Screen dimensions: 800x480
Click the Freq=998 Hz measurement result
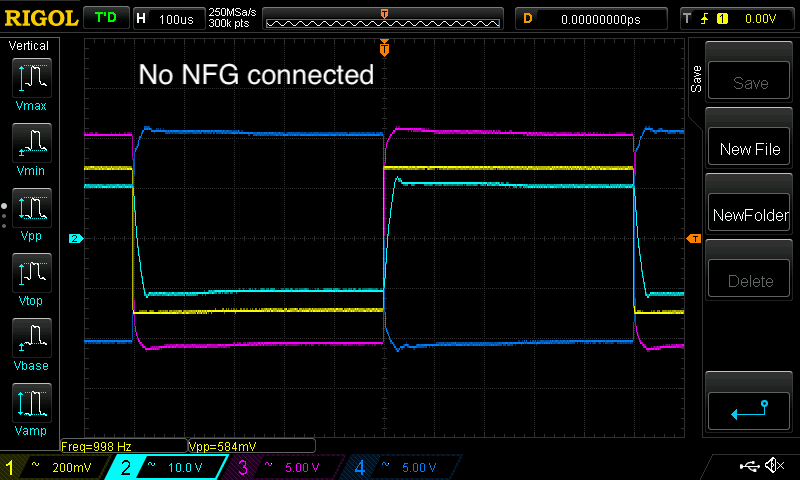123,446
